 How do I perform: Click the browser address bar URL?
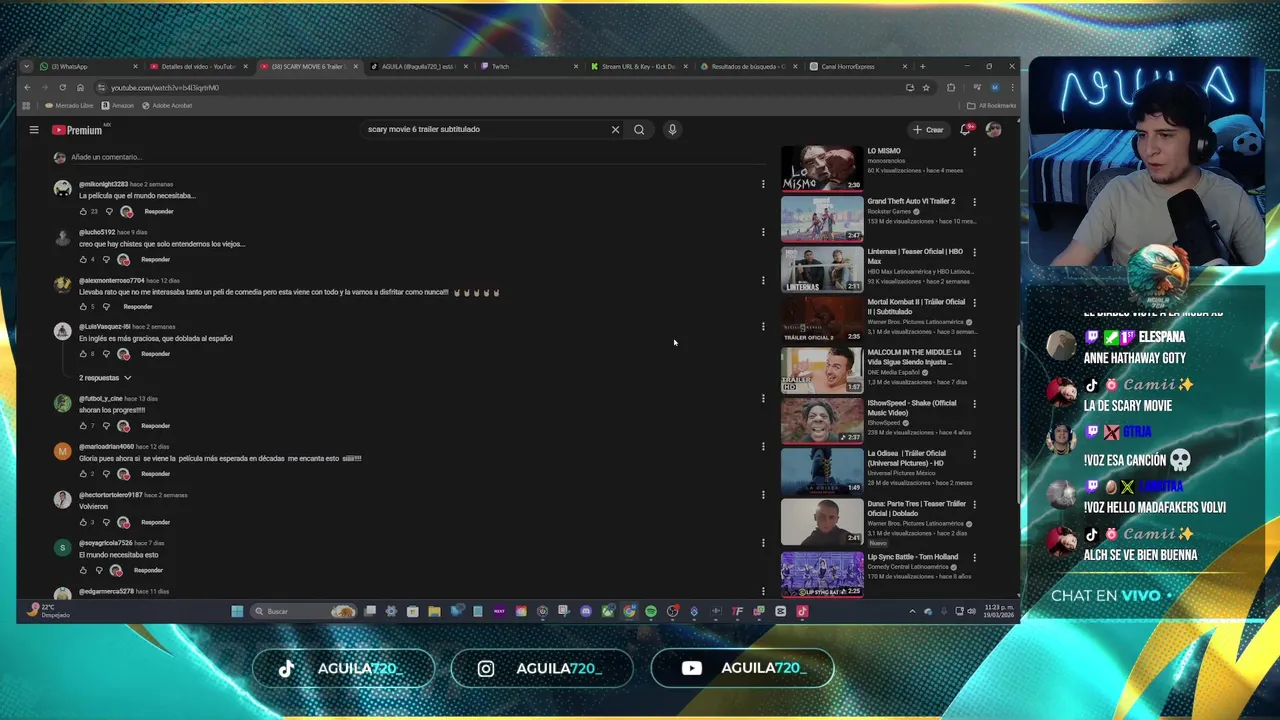(x=165, y=88)
